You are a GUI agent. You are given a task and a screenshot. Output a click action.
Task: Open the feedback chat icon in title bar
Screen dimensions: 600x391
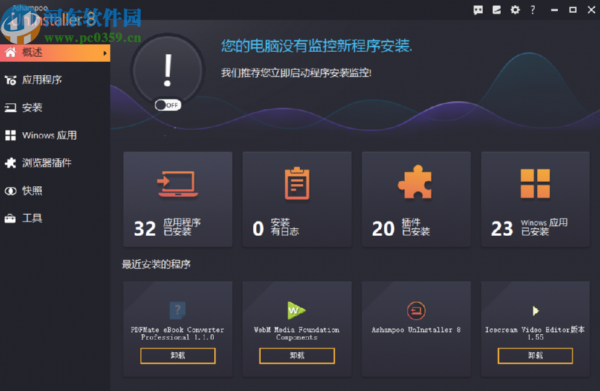coord(478,10)
